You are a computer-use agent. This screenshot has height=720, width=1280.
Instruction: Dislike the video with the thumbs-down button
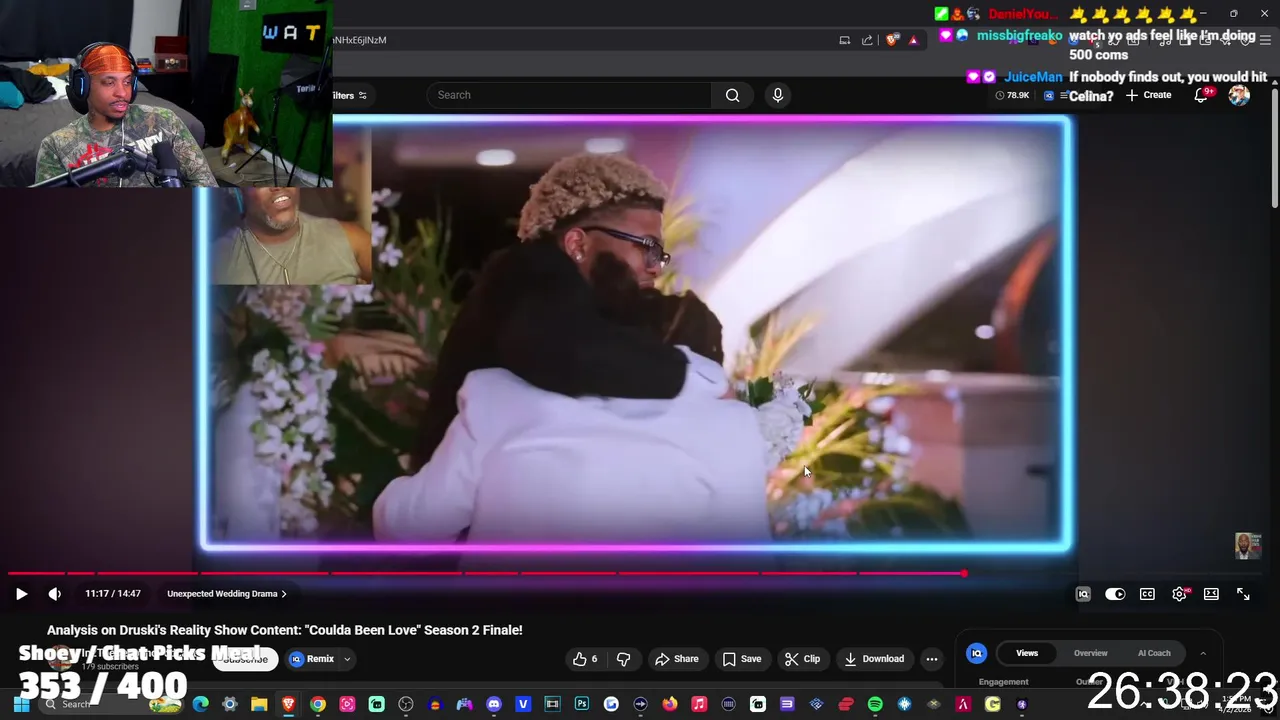(623, 659)
